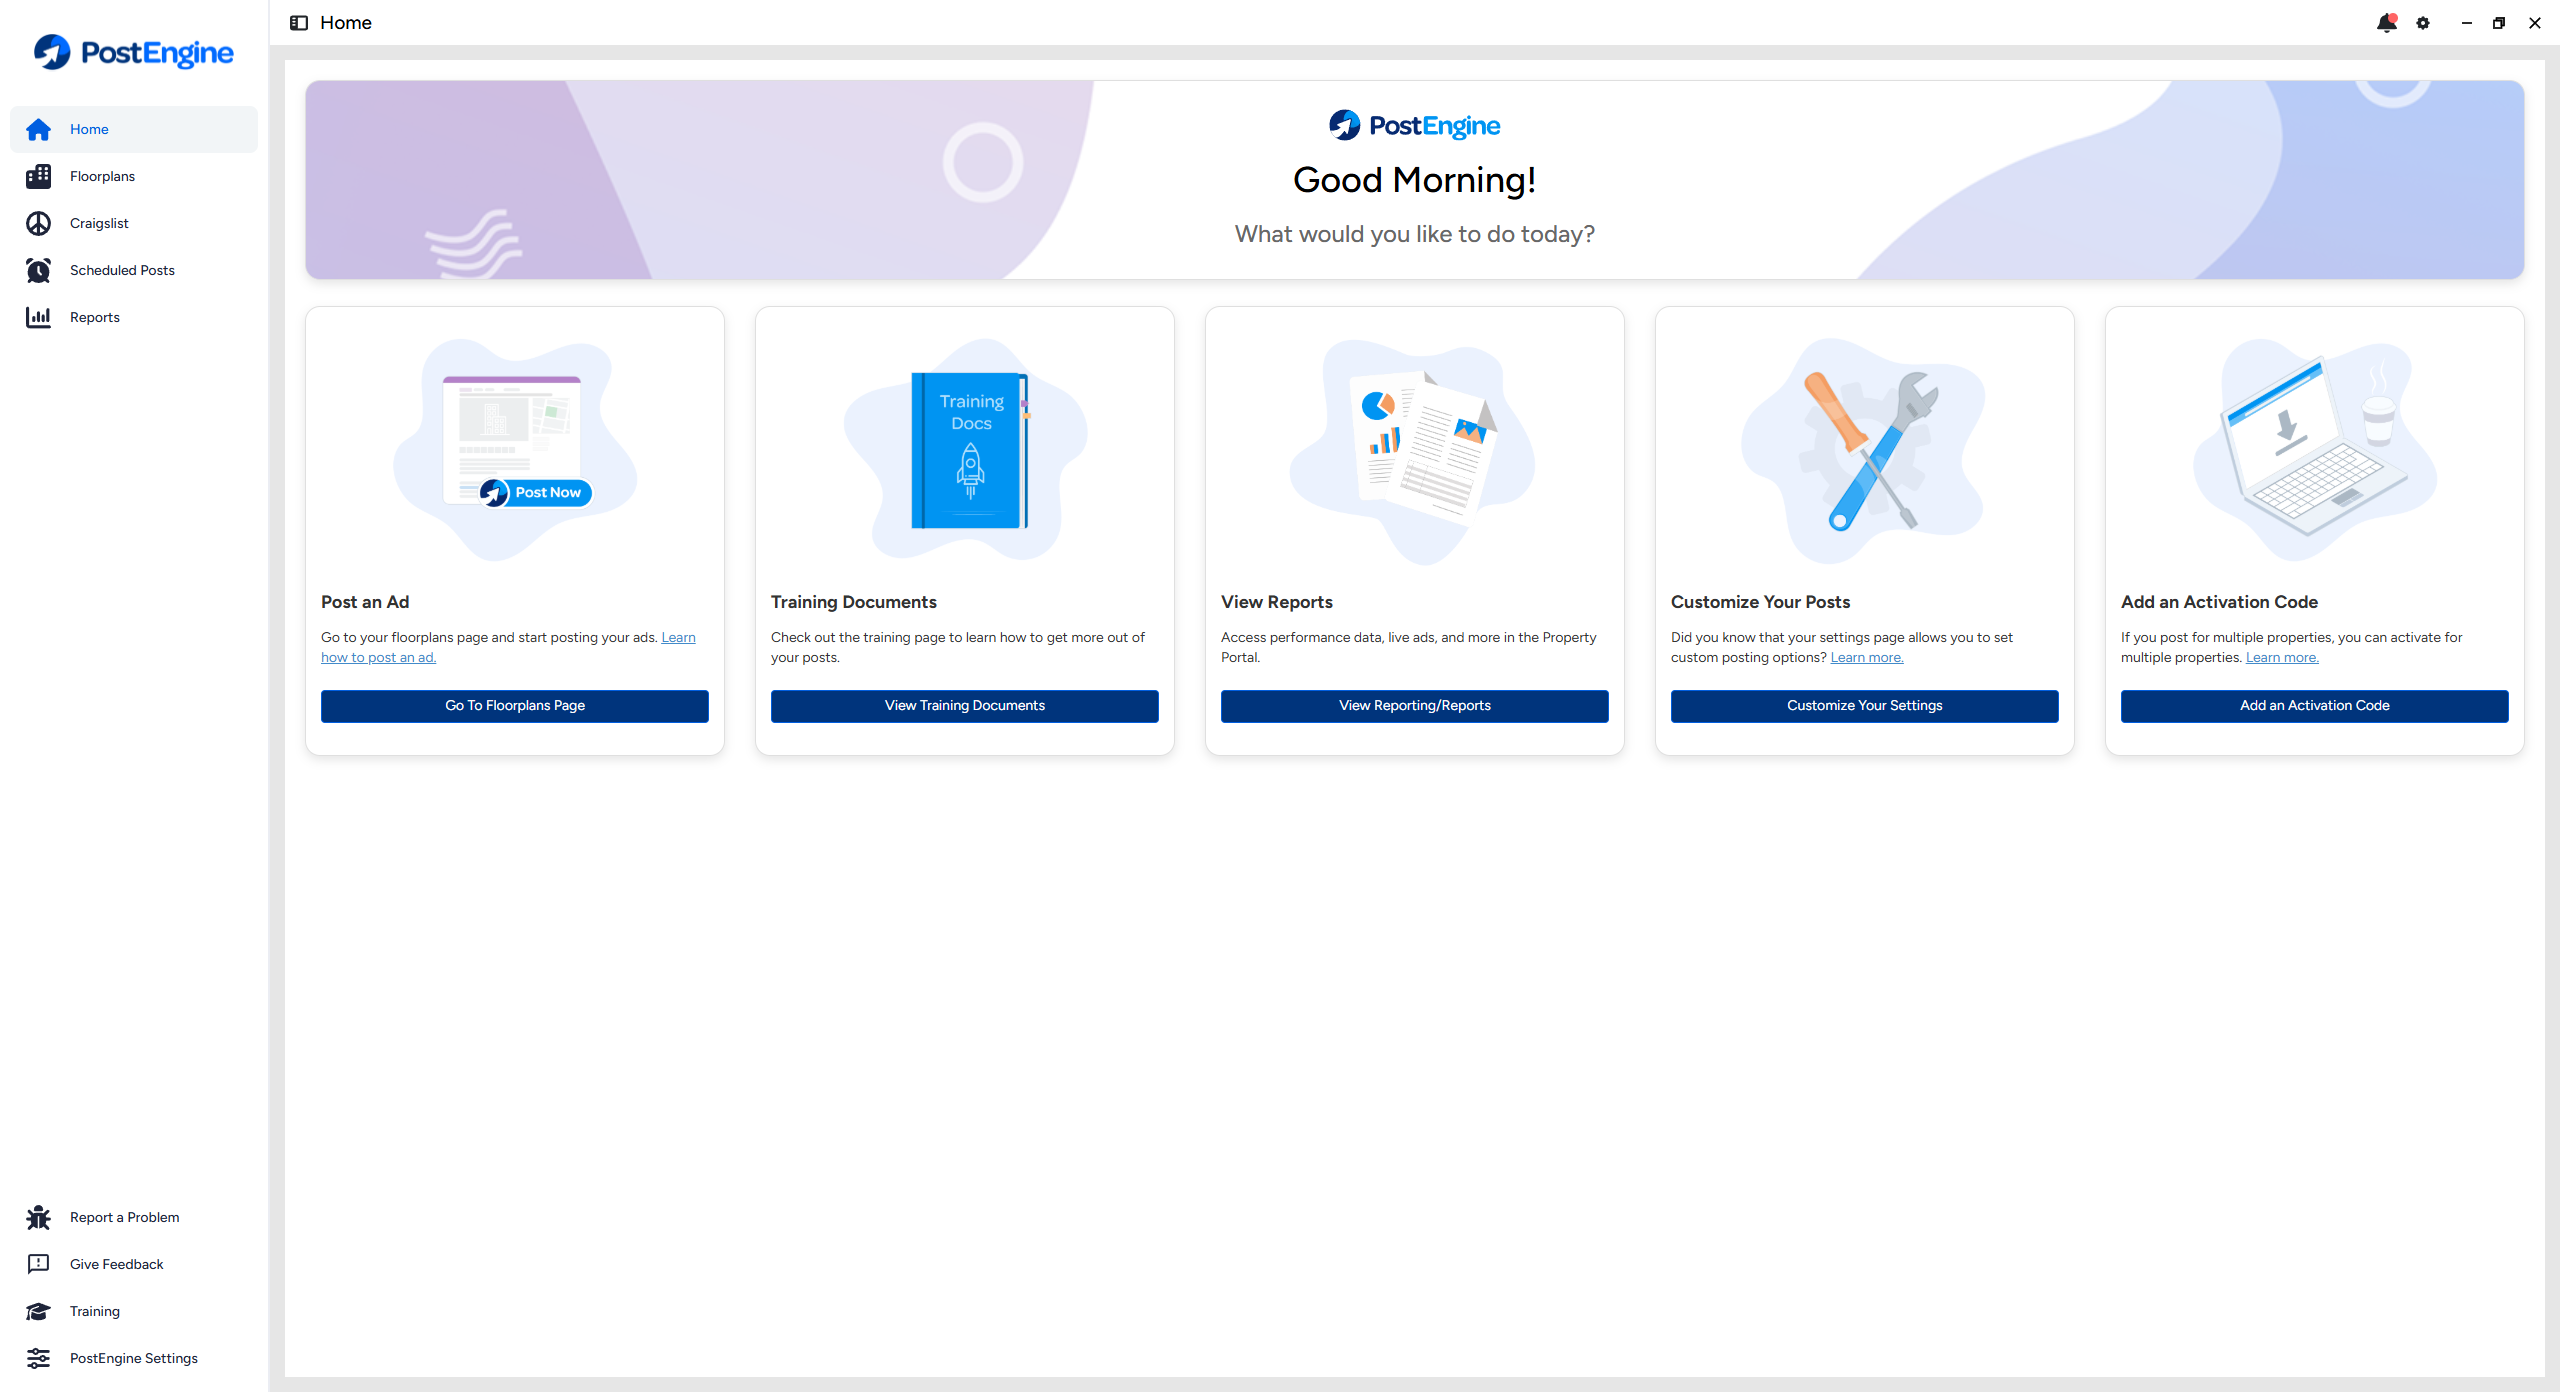Screen dimensions: 2560x1392
Task: Click the Report a Problem bug icon
Action: tap(39, 1217)
